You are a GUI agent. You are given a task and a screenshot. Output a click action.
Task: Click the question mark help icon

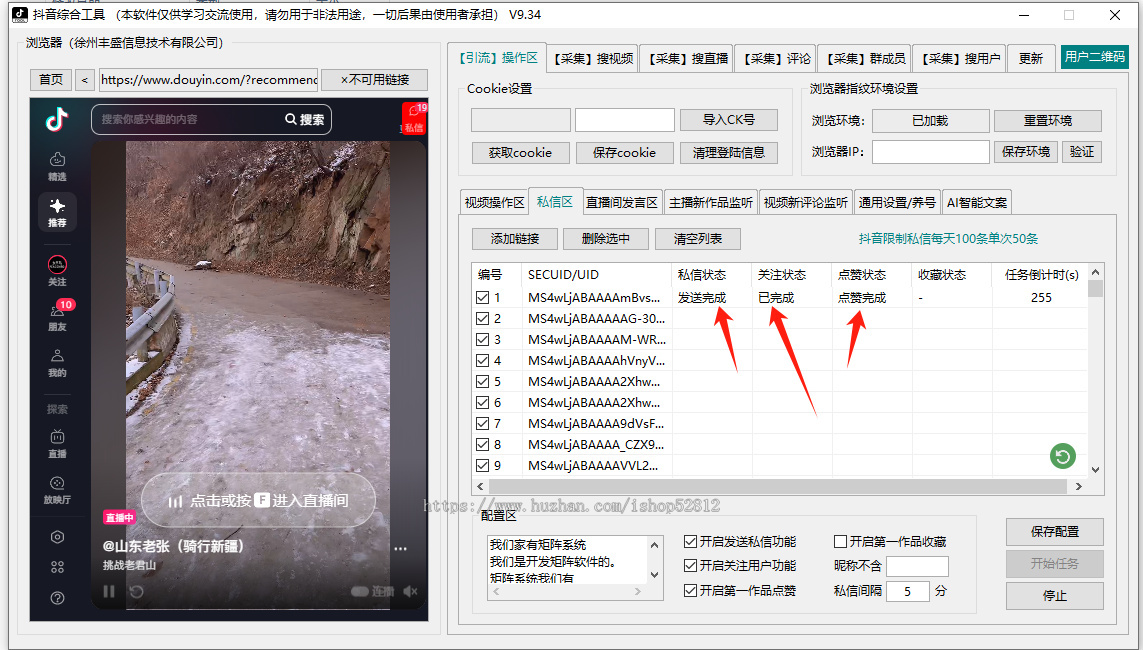tap(58, 598)
